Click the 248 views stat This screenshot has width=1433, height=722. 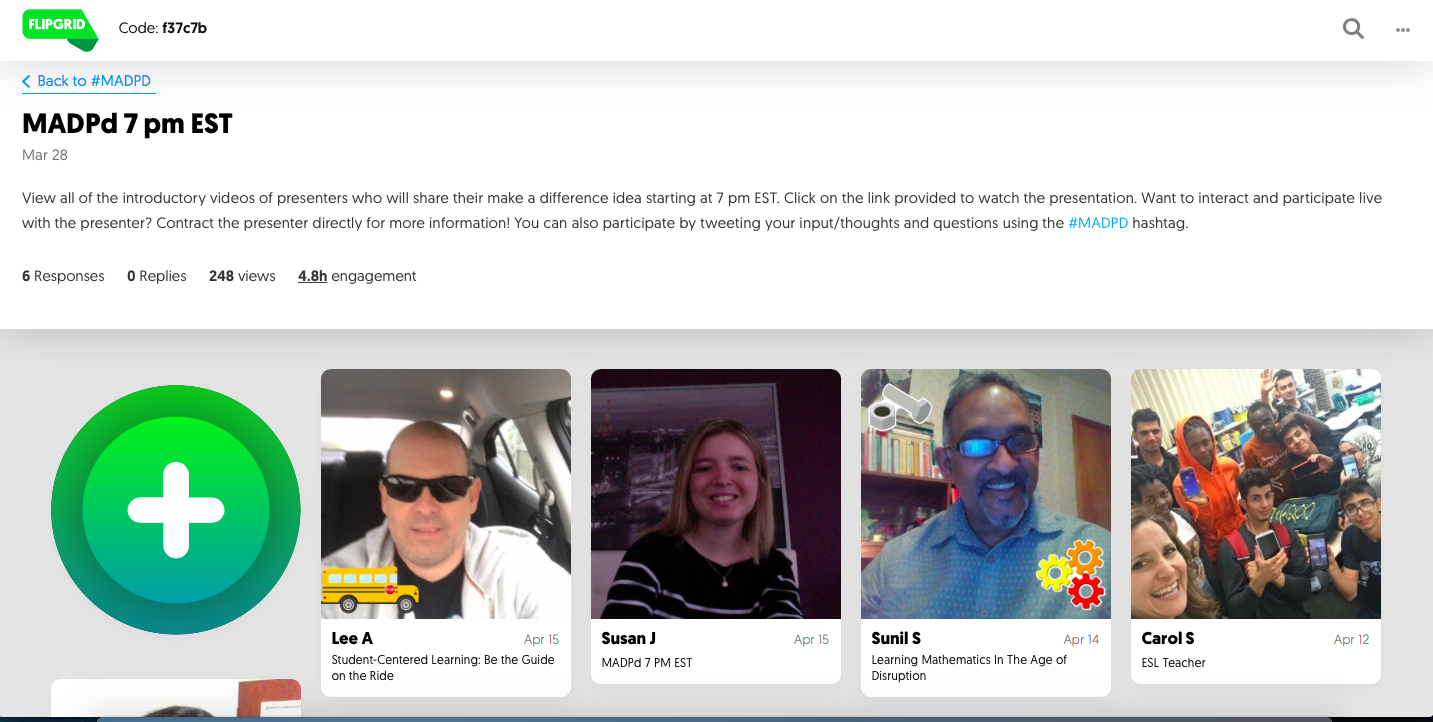click(242, 275)
